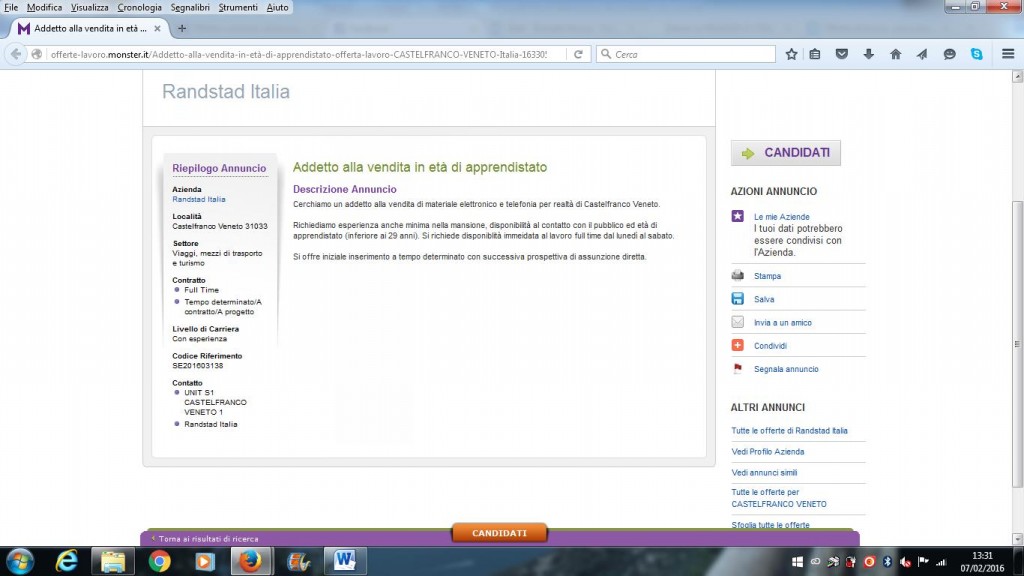The width and height of the screenshot is (1024, 576).
Task: Open the File menu
Action: click(x=11, y=7)
